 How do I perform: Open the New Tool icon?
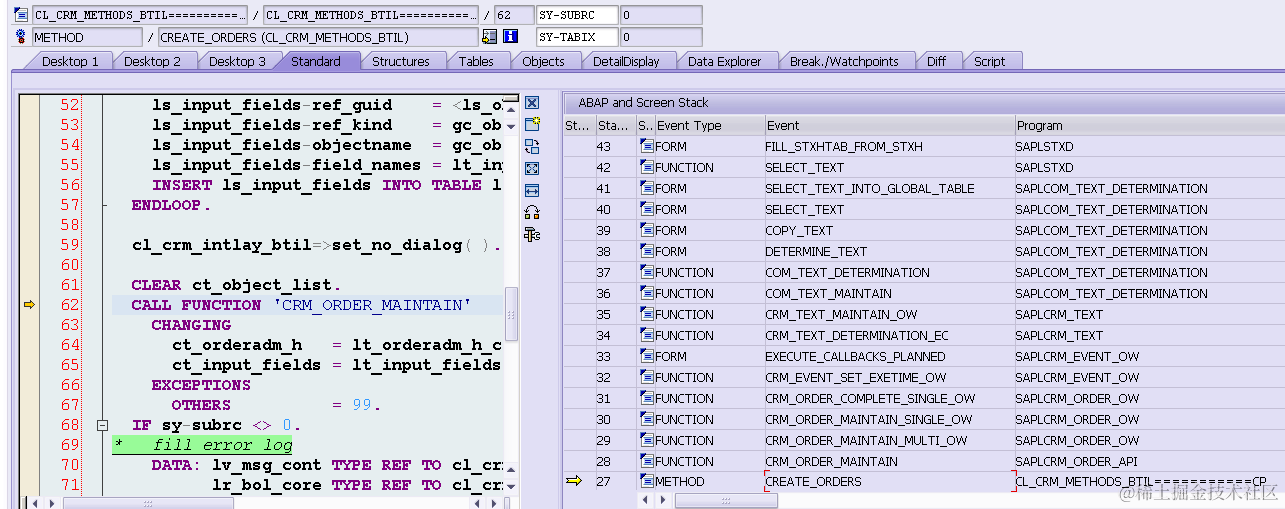(x=532, y=124)
